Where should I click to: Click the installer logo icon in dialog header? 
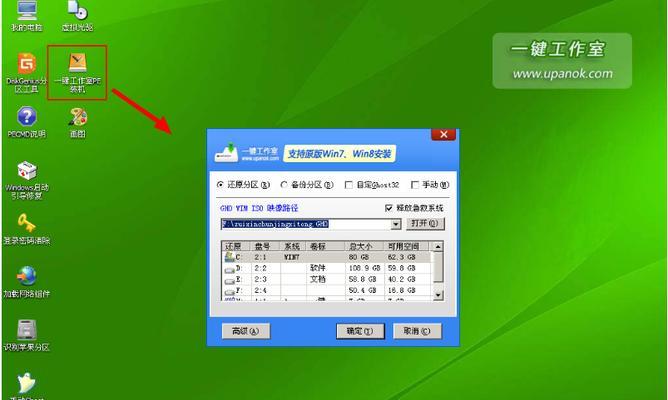coord(226,153)
